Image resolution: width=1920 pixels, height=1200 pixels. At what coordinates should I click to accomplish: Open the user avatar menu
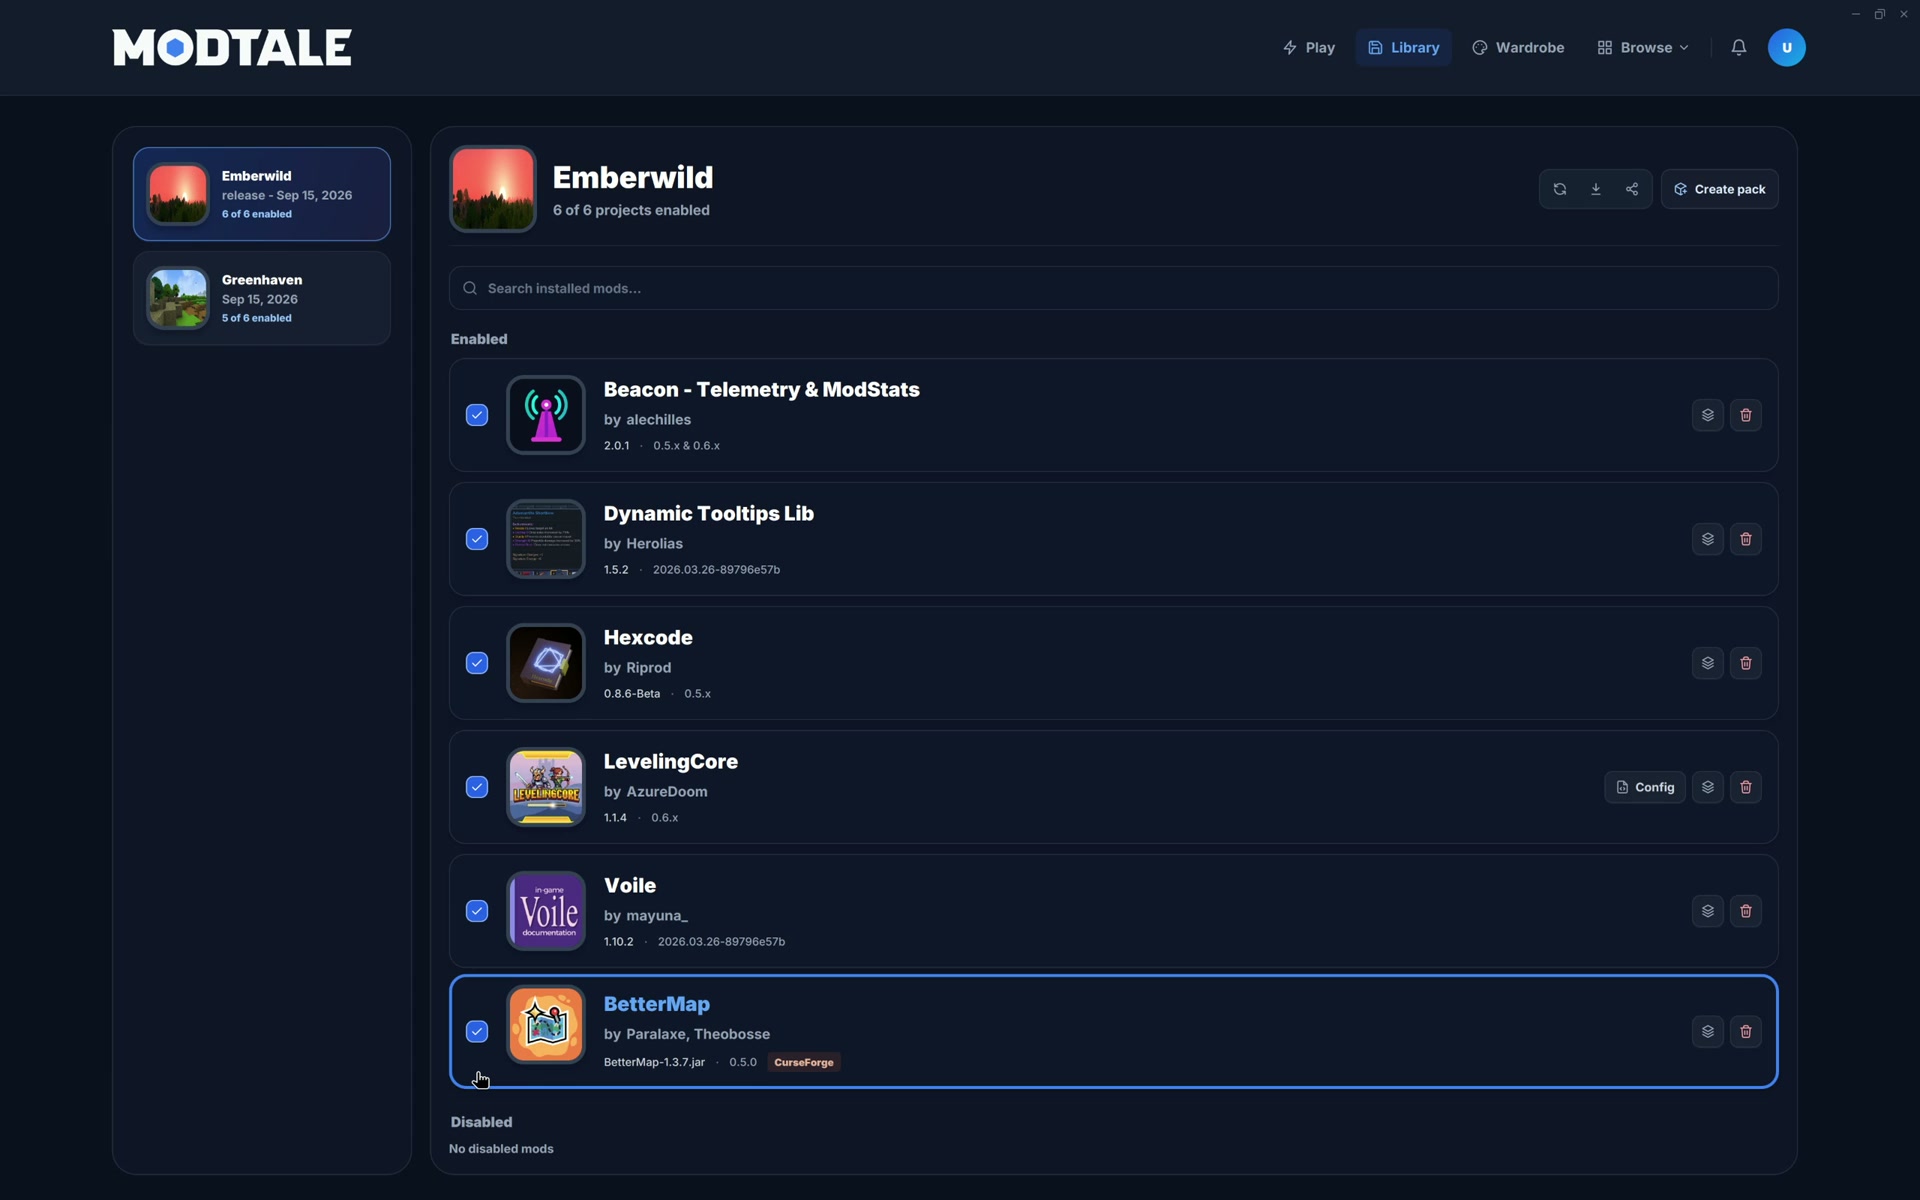(1786, 47)
